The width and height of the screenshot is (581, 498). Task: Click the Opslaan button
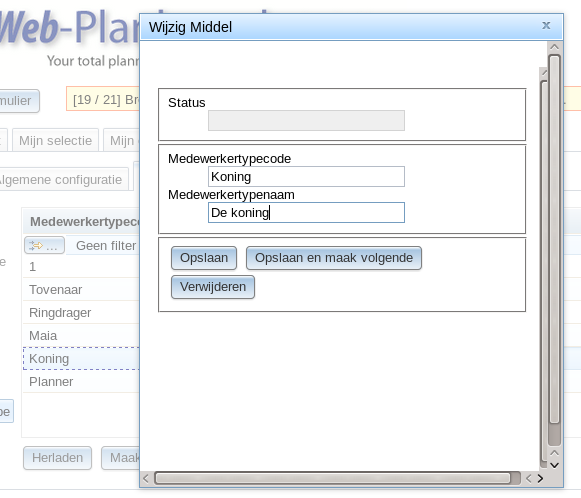tap(204, 258)
